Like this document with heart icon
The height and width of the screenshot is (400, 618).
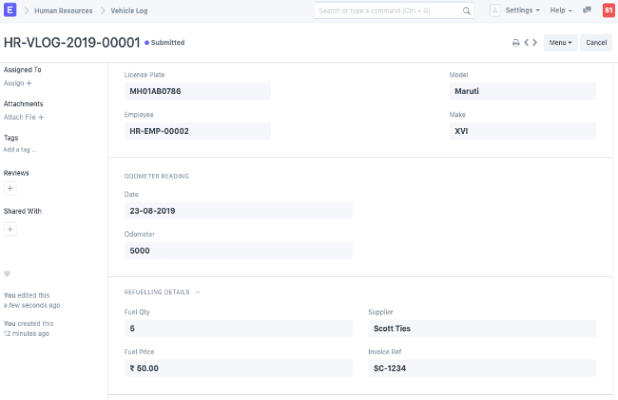click(x=8, y=273)
